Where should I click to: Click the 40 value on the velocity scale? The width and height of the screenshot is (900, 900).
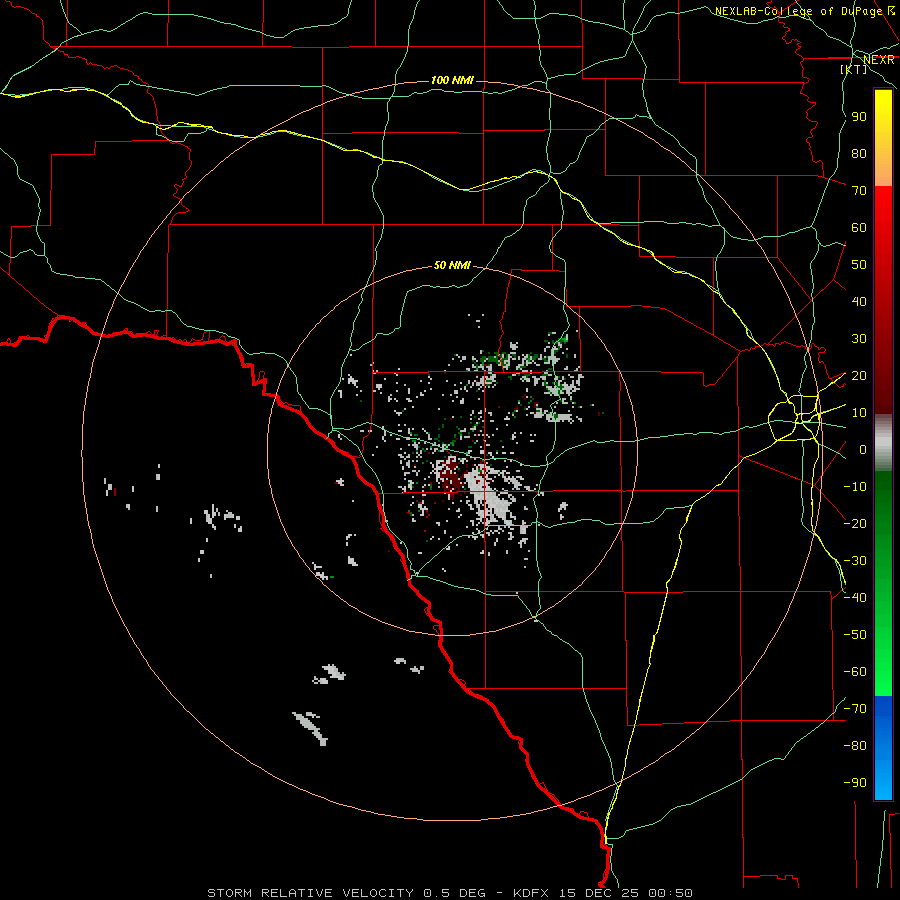tap(859, 302)
